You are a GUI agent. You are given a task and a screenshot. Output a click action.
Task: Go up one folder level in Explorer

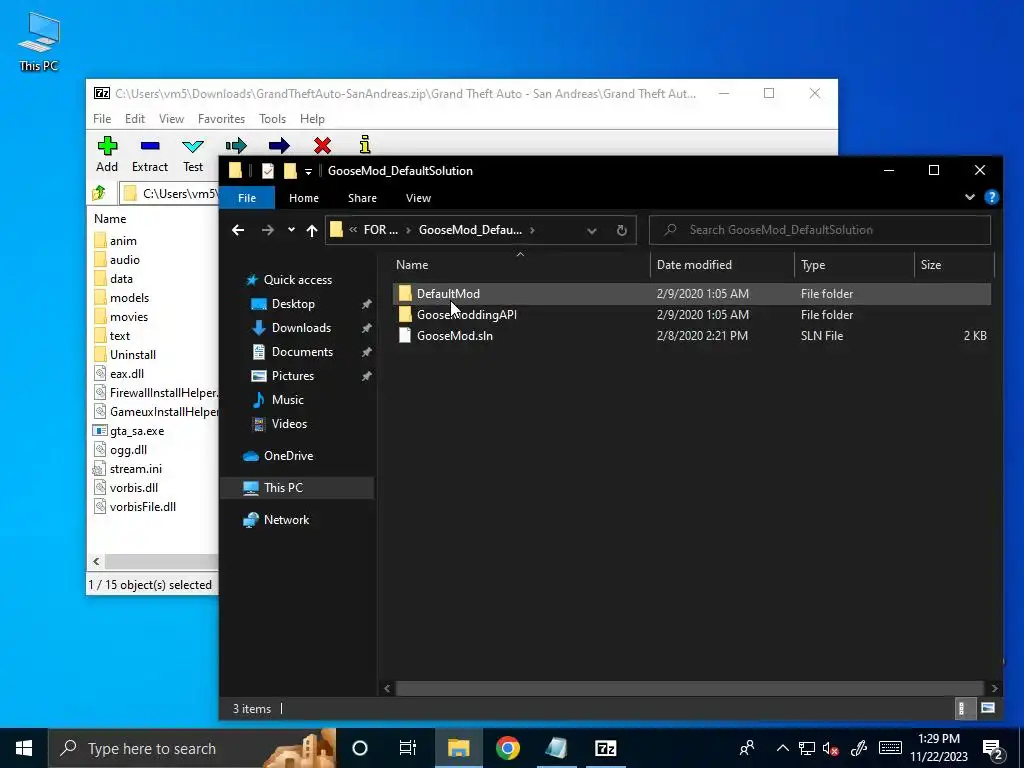[312, 230]
